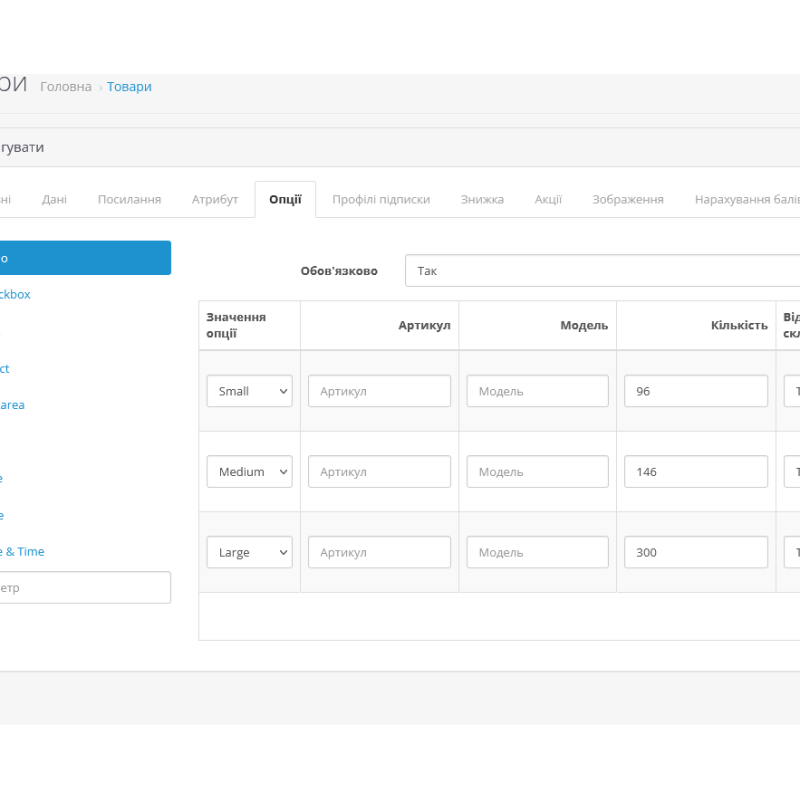Go to the Знижка tab
Screen dimensions: 800x800
coord(482,199)
